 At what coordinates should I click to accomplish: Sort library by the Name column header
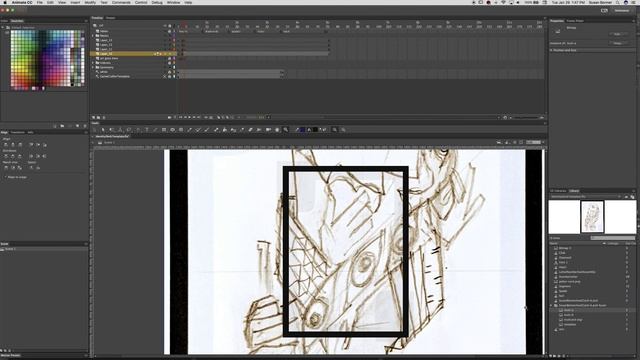(x=553, y=243)
